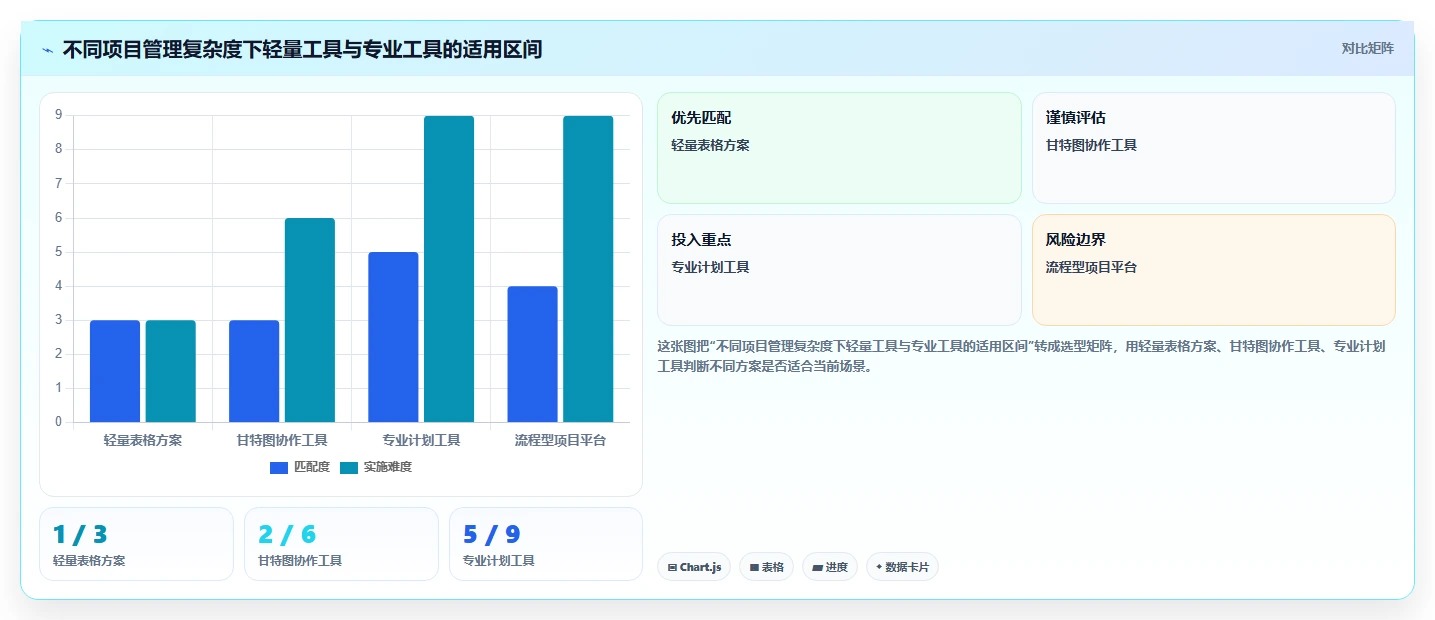Click the 进度 tag icon

(817, 567)
